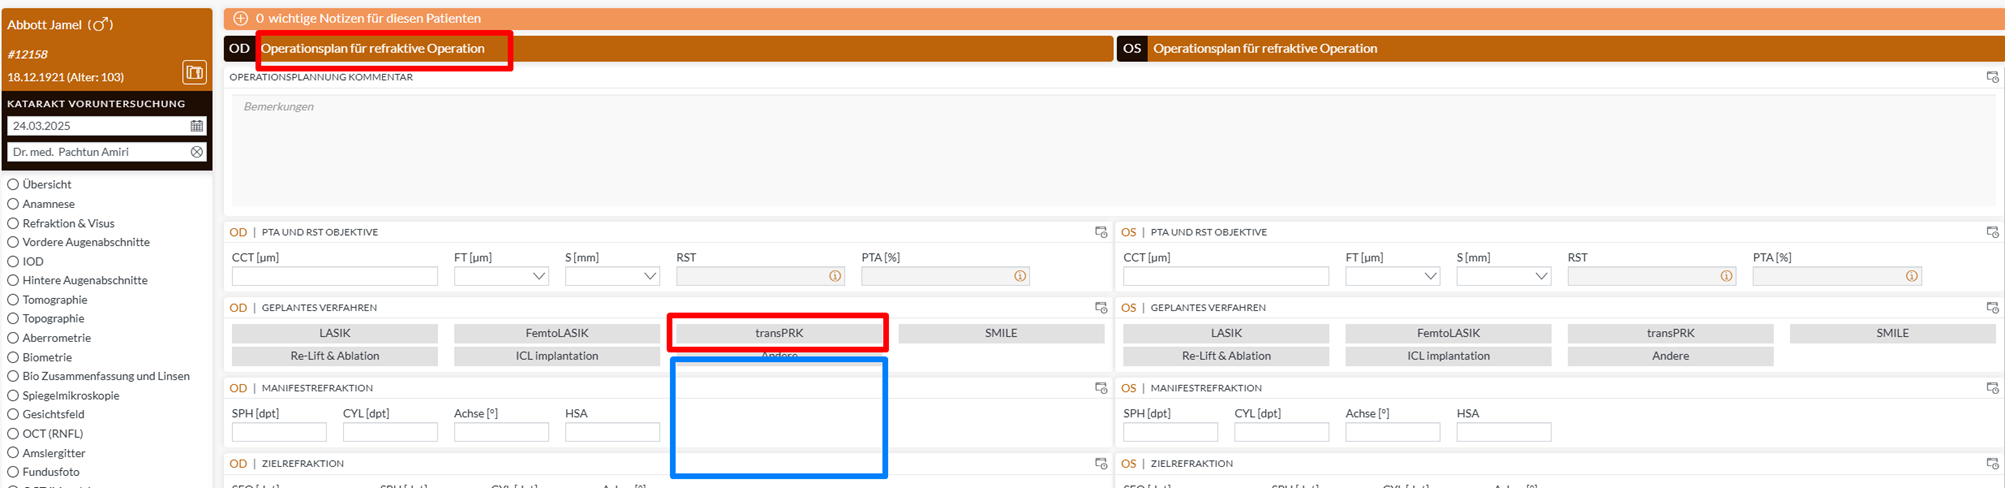Expand the OD FT [µm] dropdown
Image resolution: width=2005 pixels, height=488 pixels.
(539, 276)
